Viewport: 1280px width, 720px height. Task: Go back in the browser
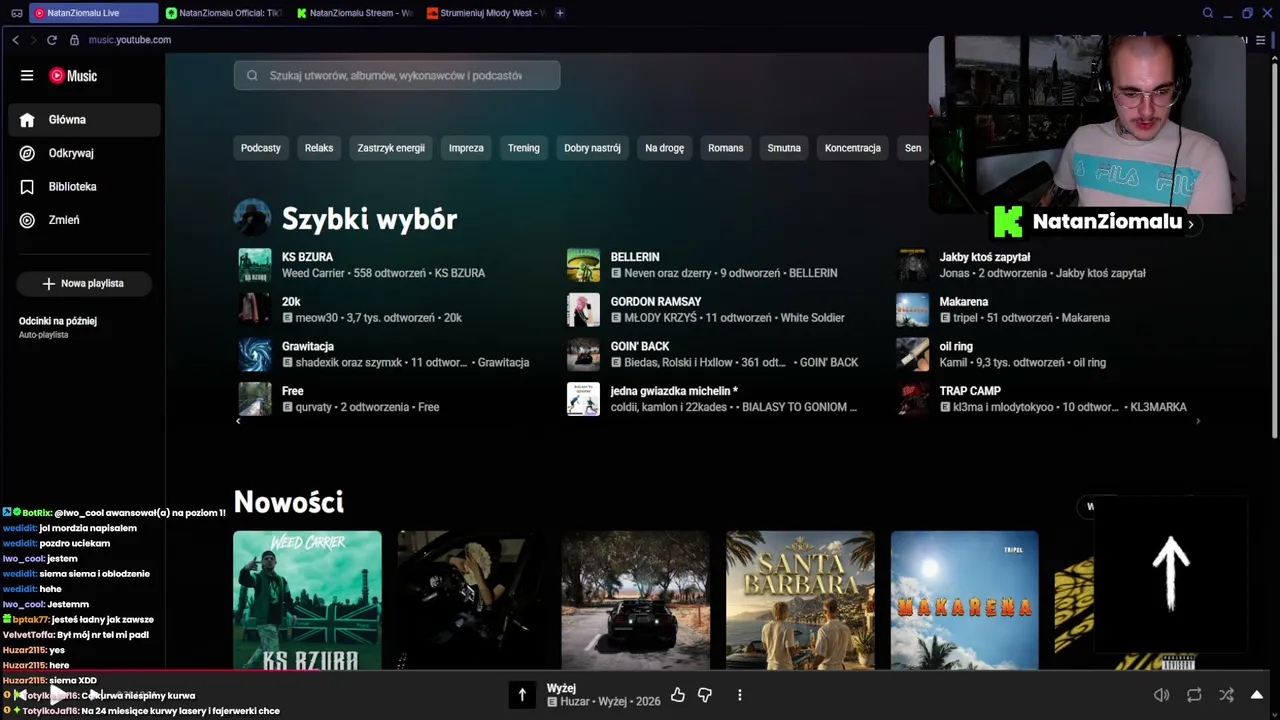[15, 40]
